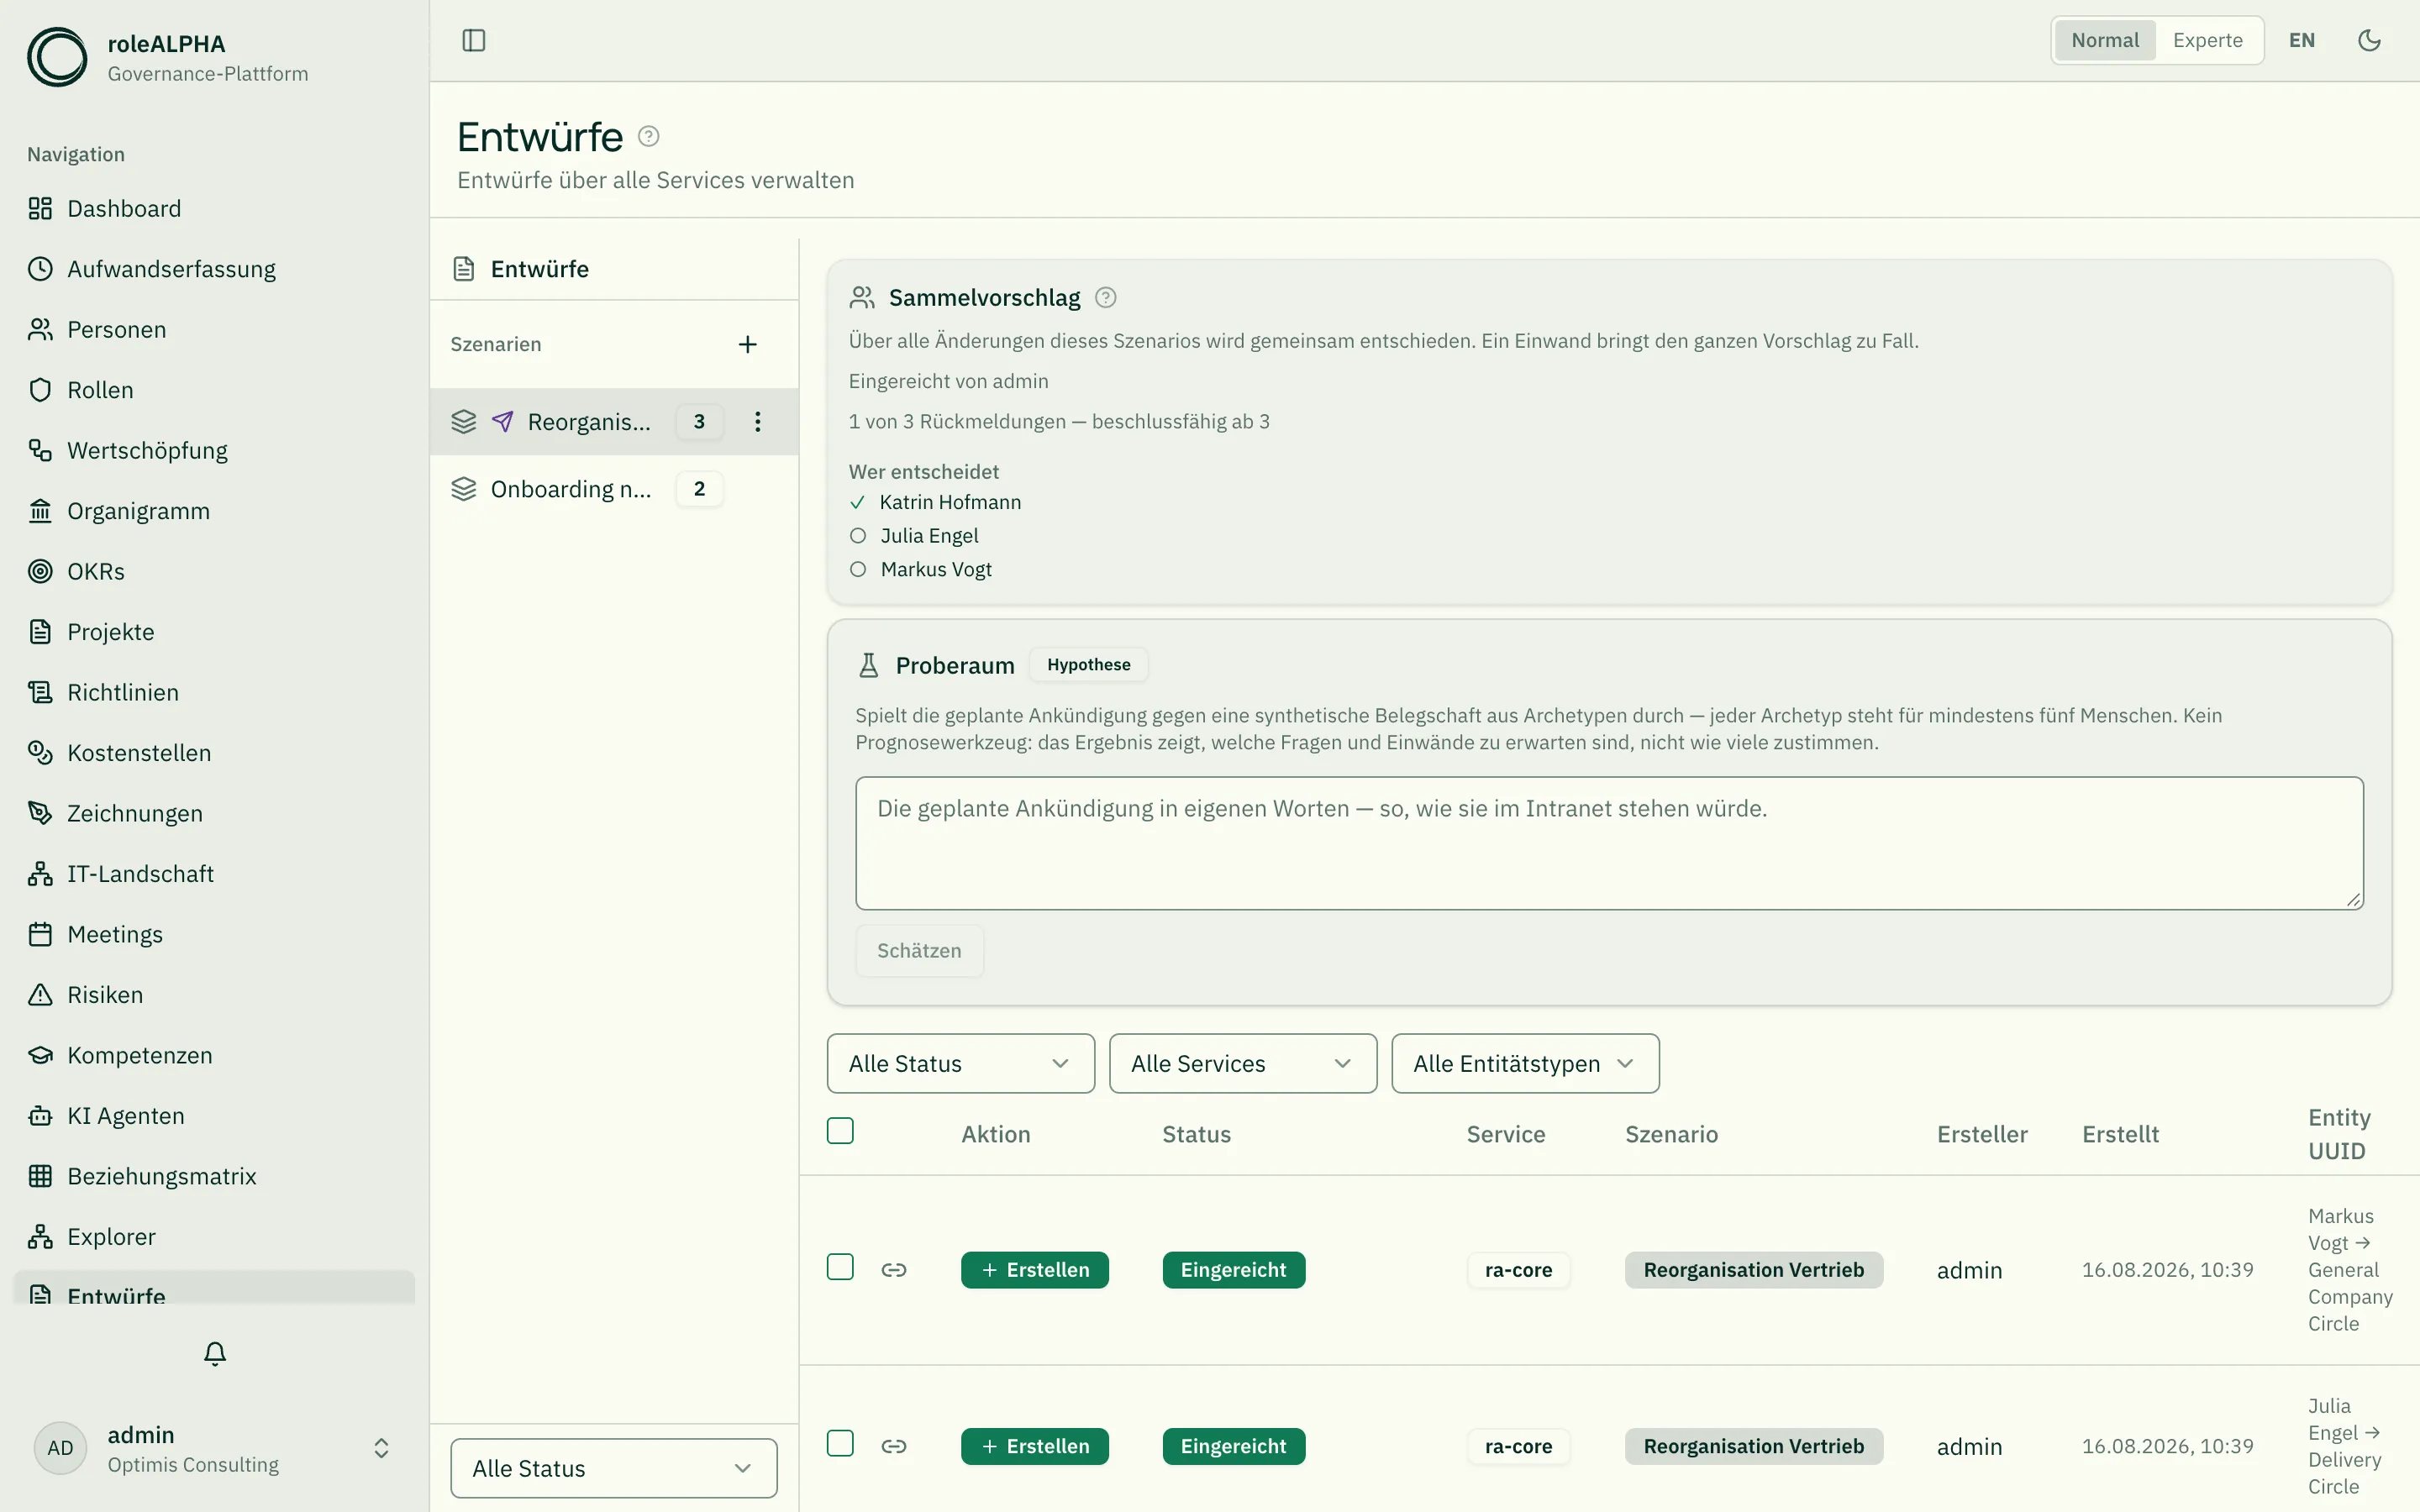This screenshot has width=2420, height=1512.
Task: Open Dashboard from sidebar
Action: coord(215,208)
